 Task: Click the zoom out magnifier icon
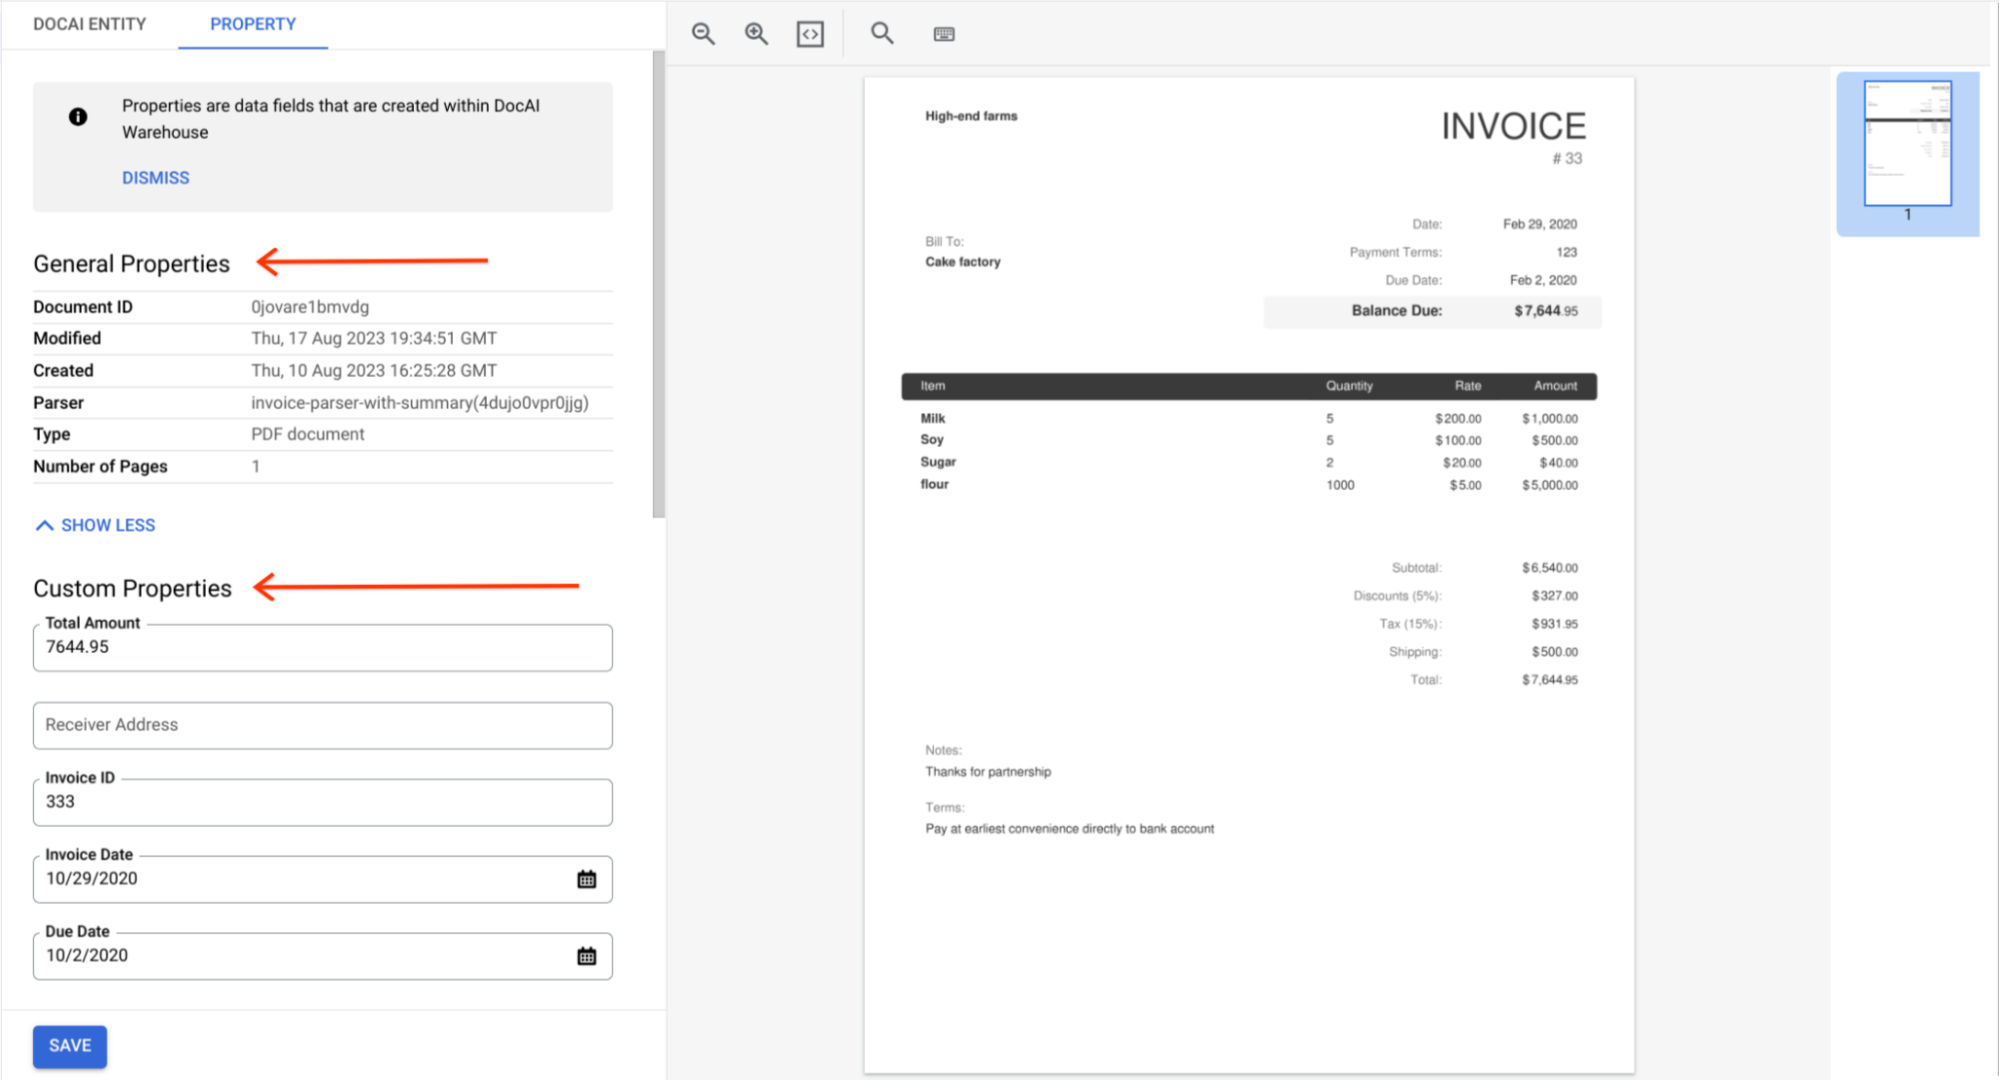(x=703, y=33)
